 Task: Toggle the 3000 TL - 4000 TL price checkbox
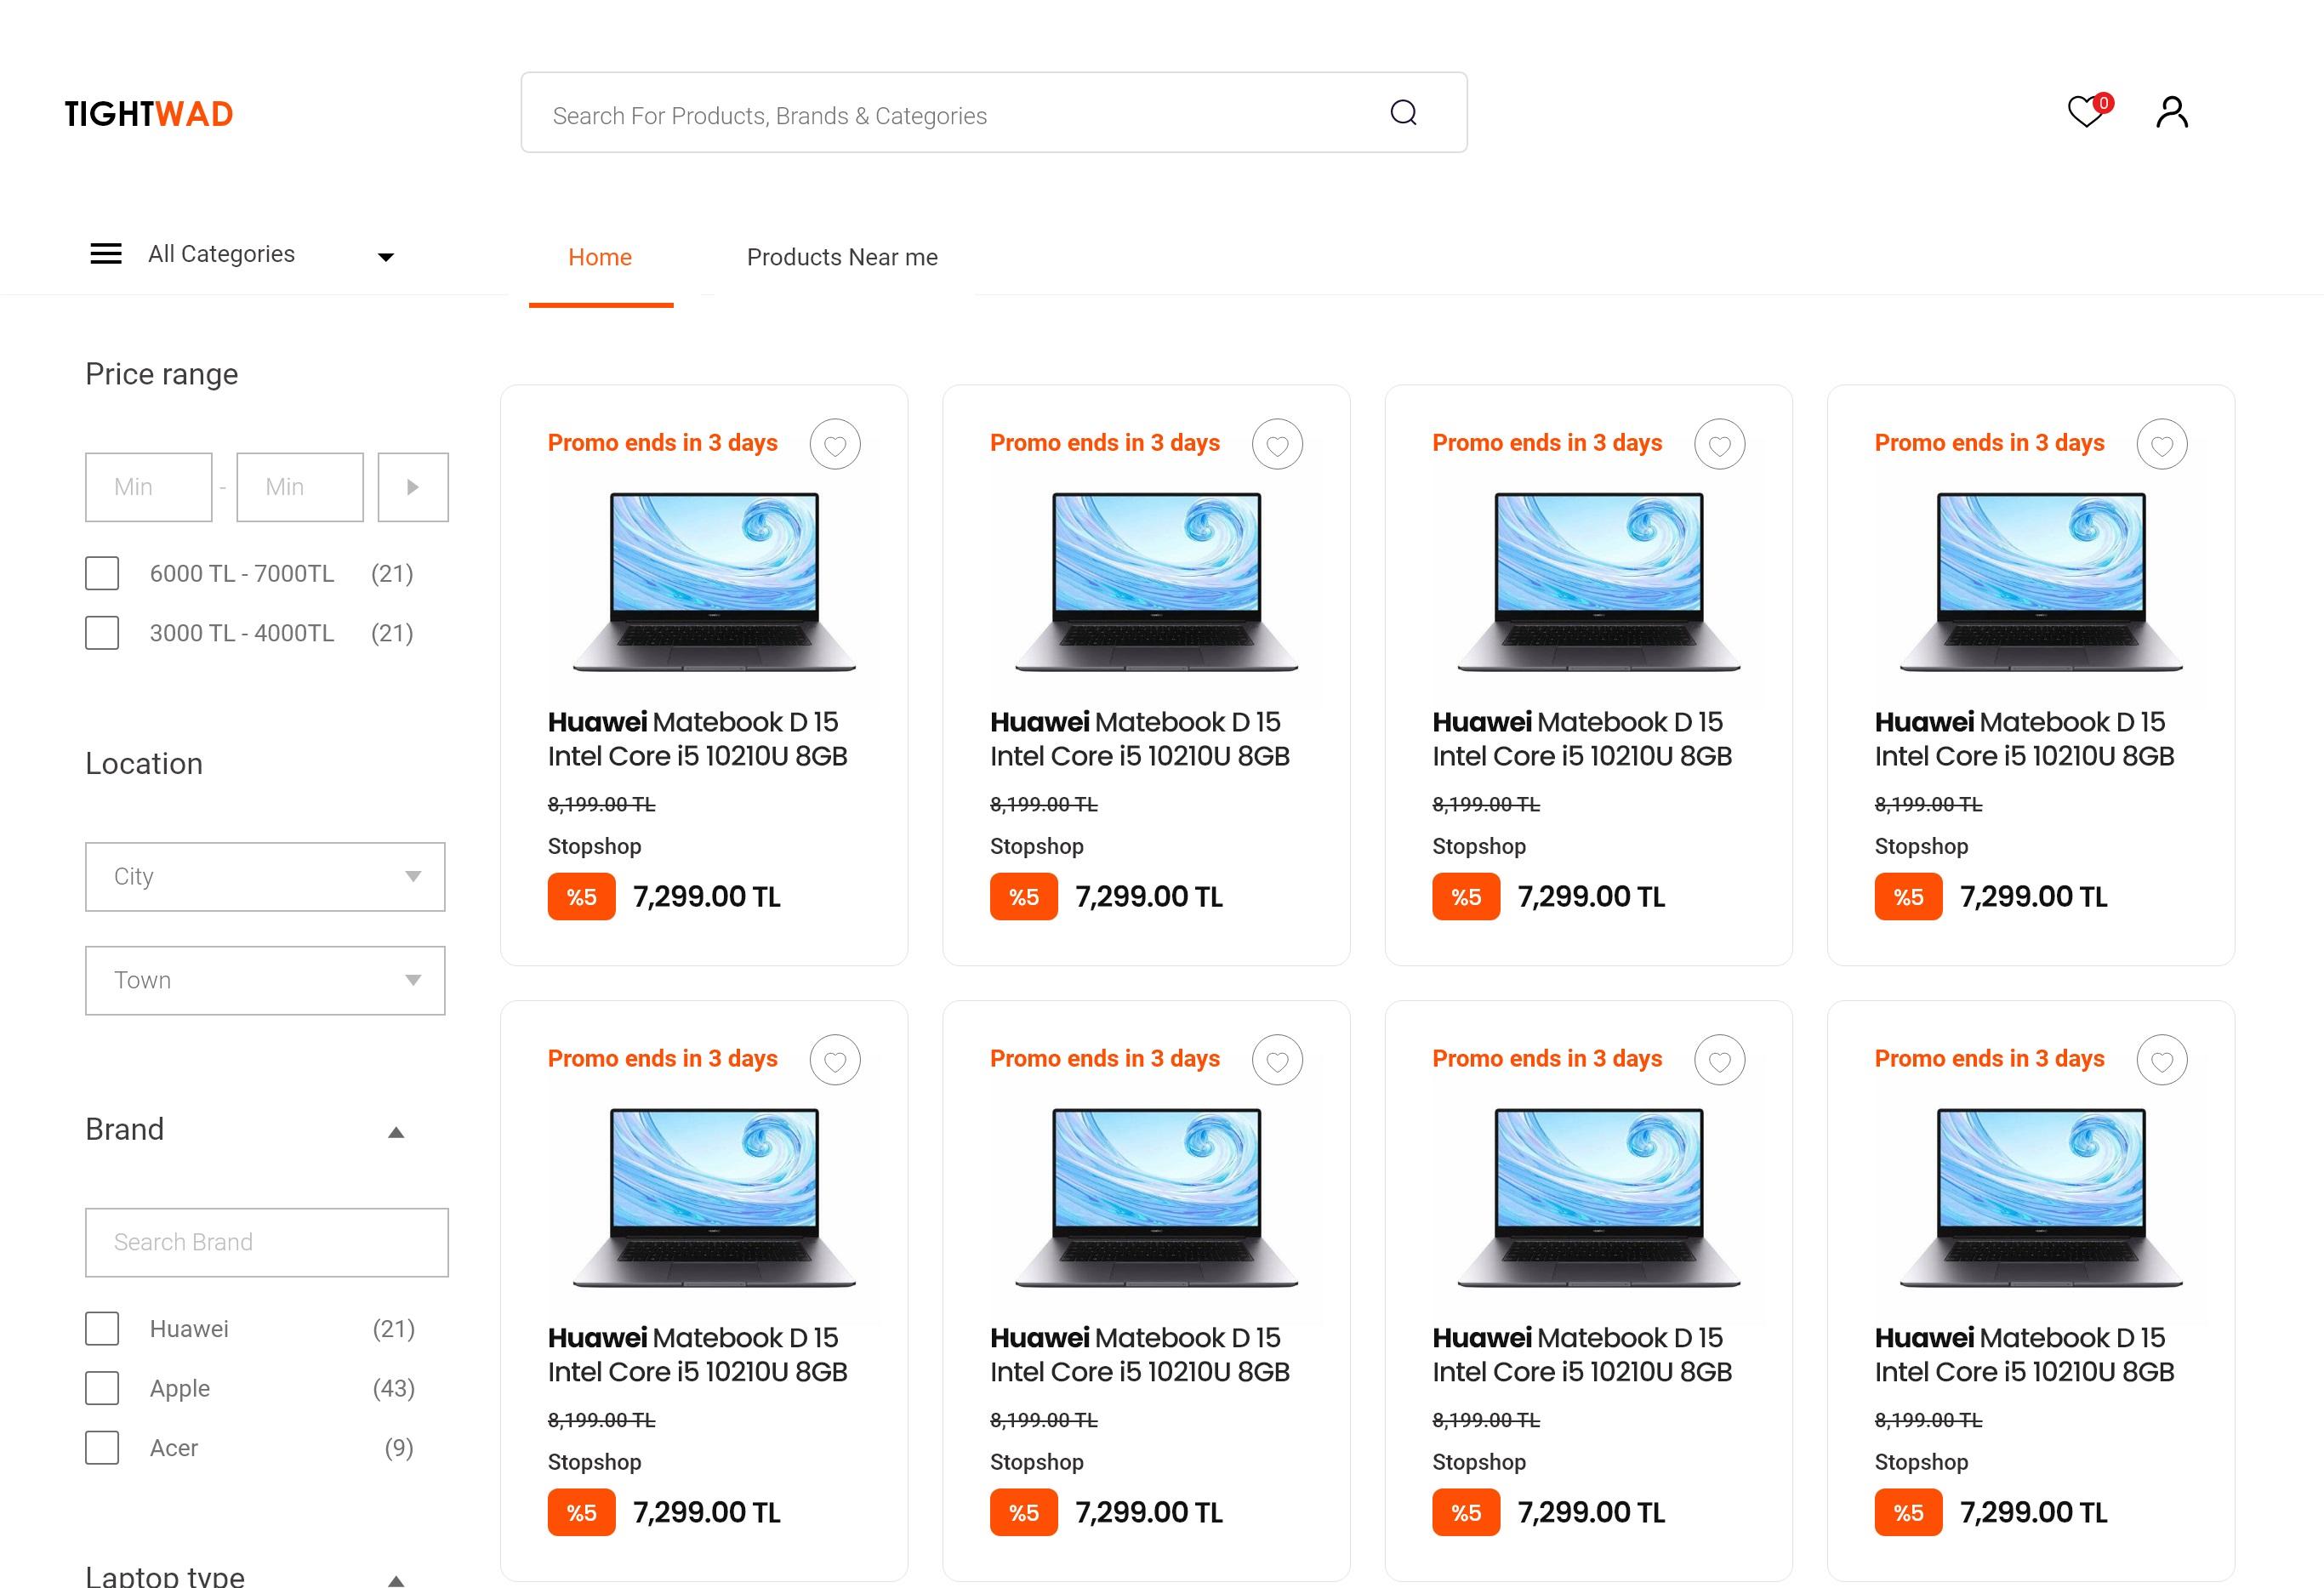100,630
